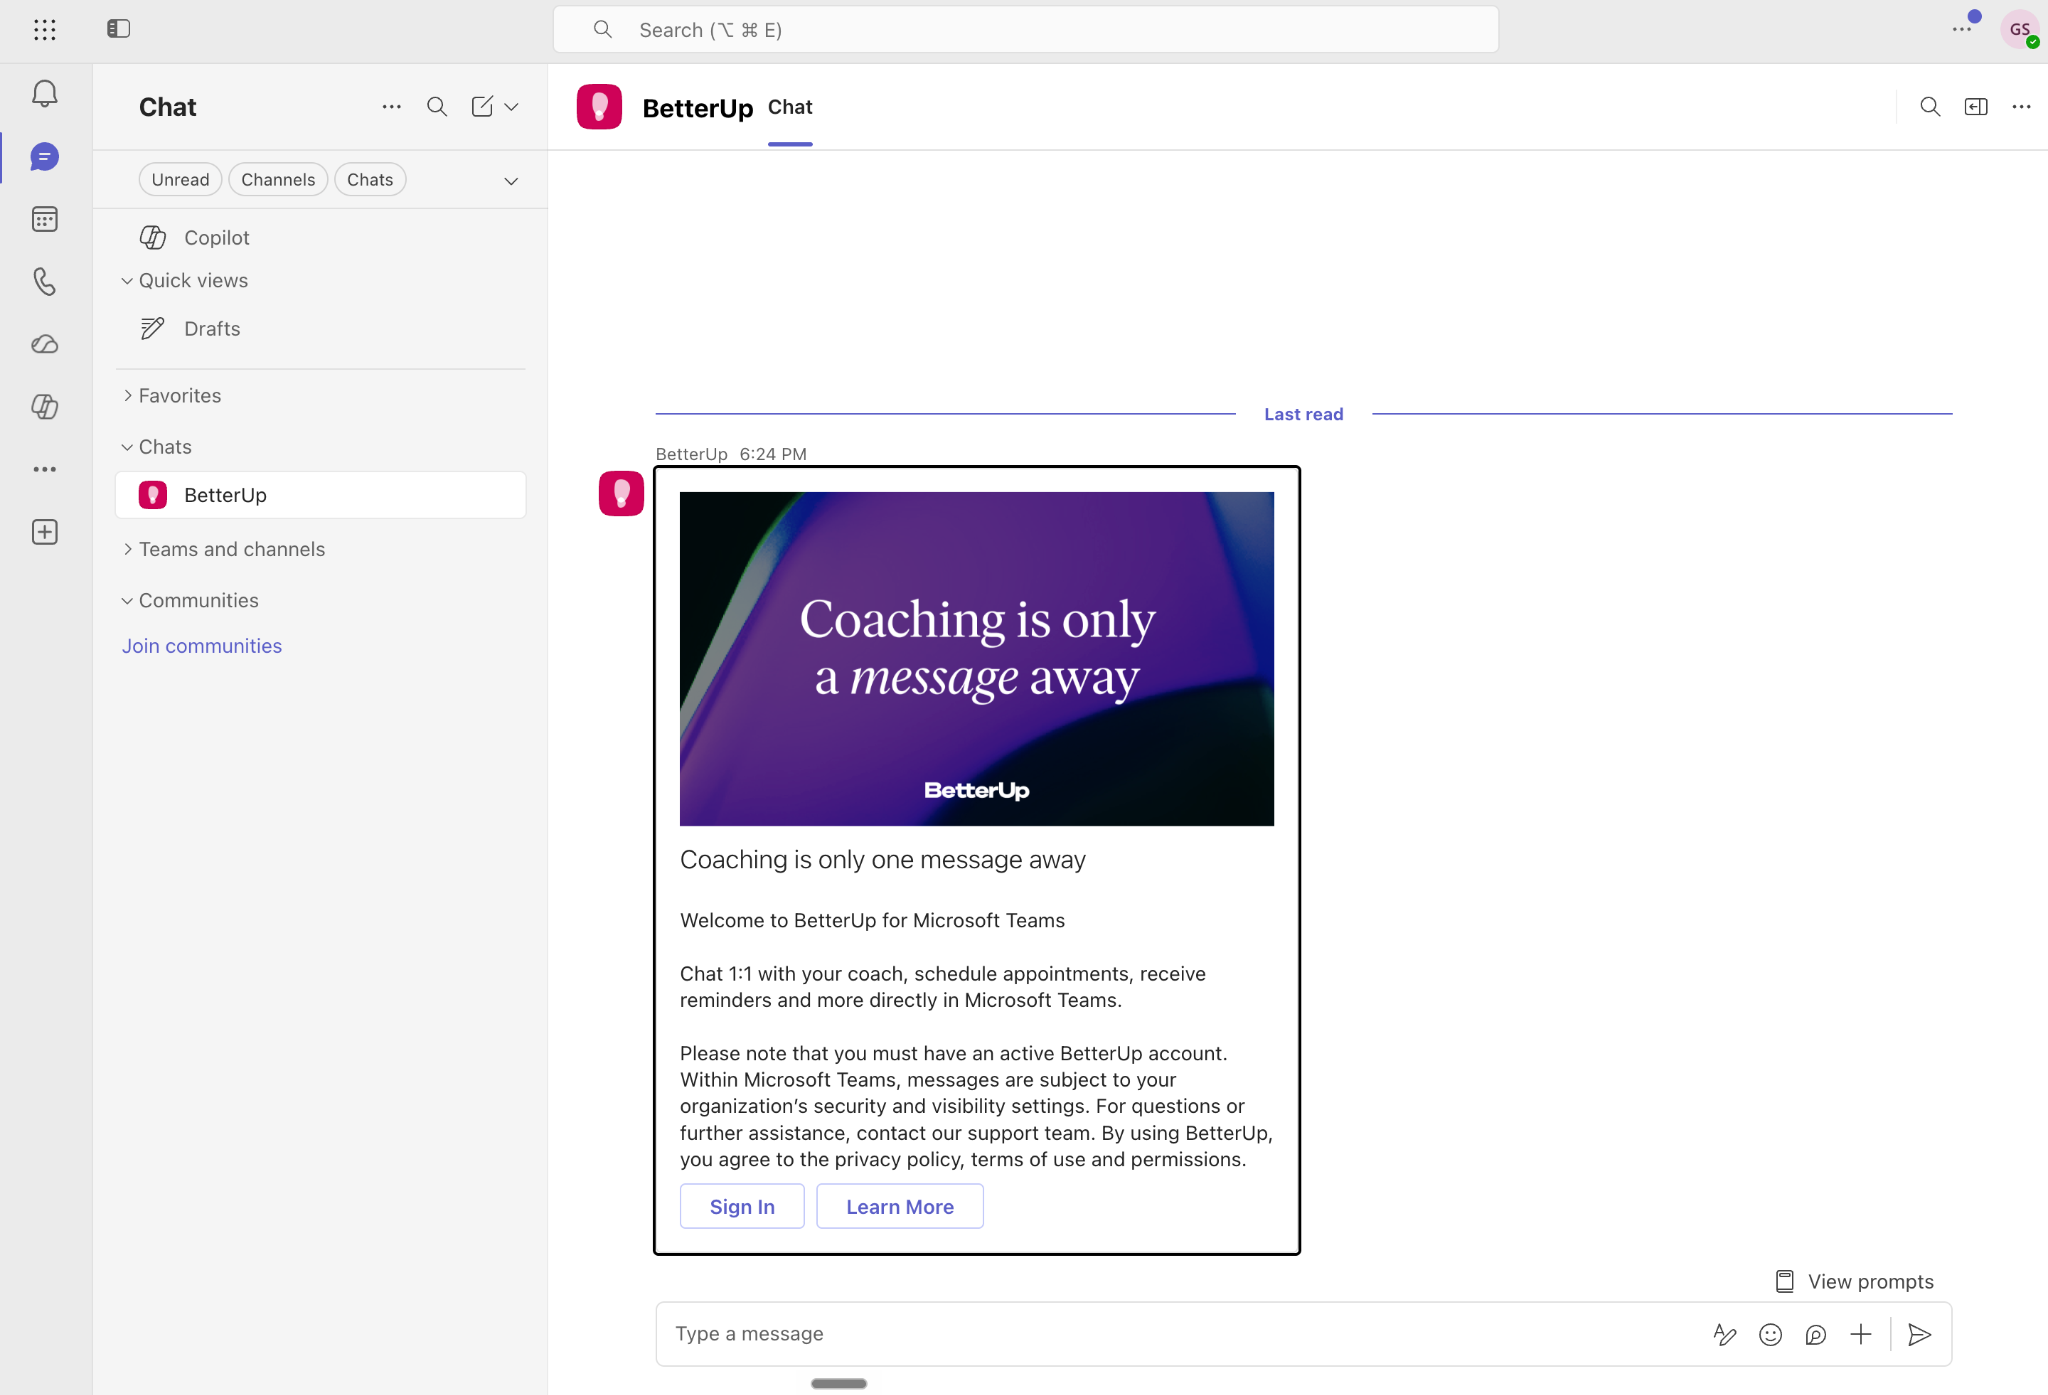This screenshot has width=2048, height=1395.
Task: Click the Join communities link
Action: [202, 646]
